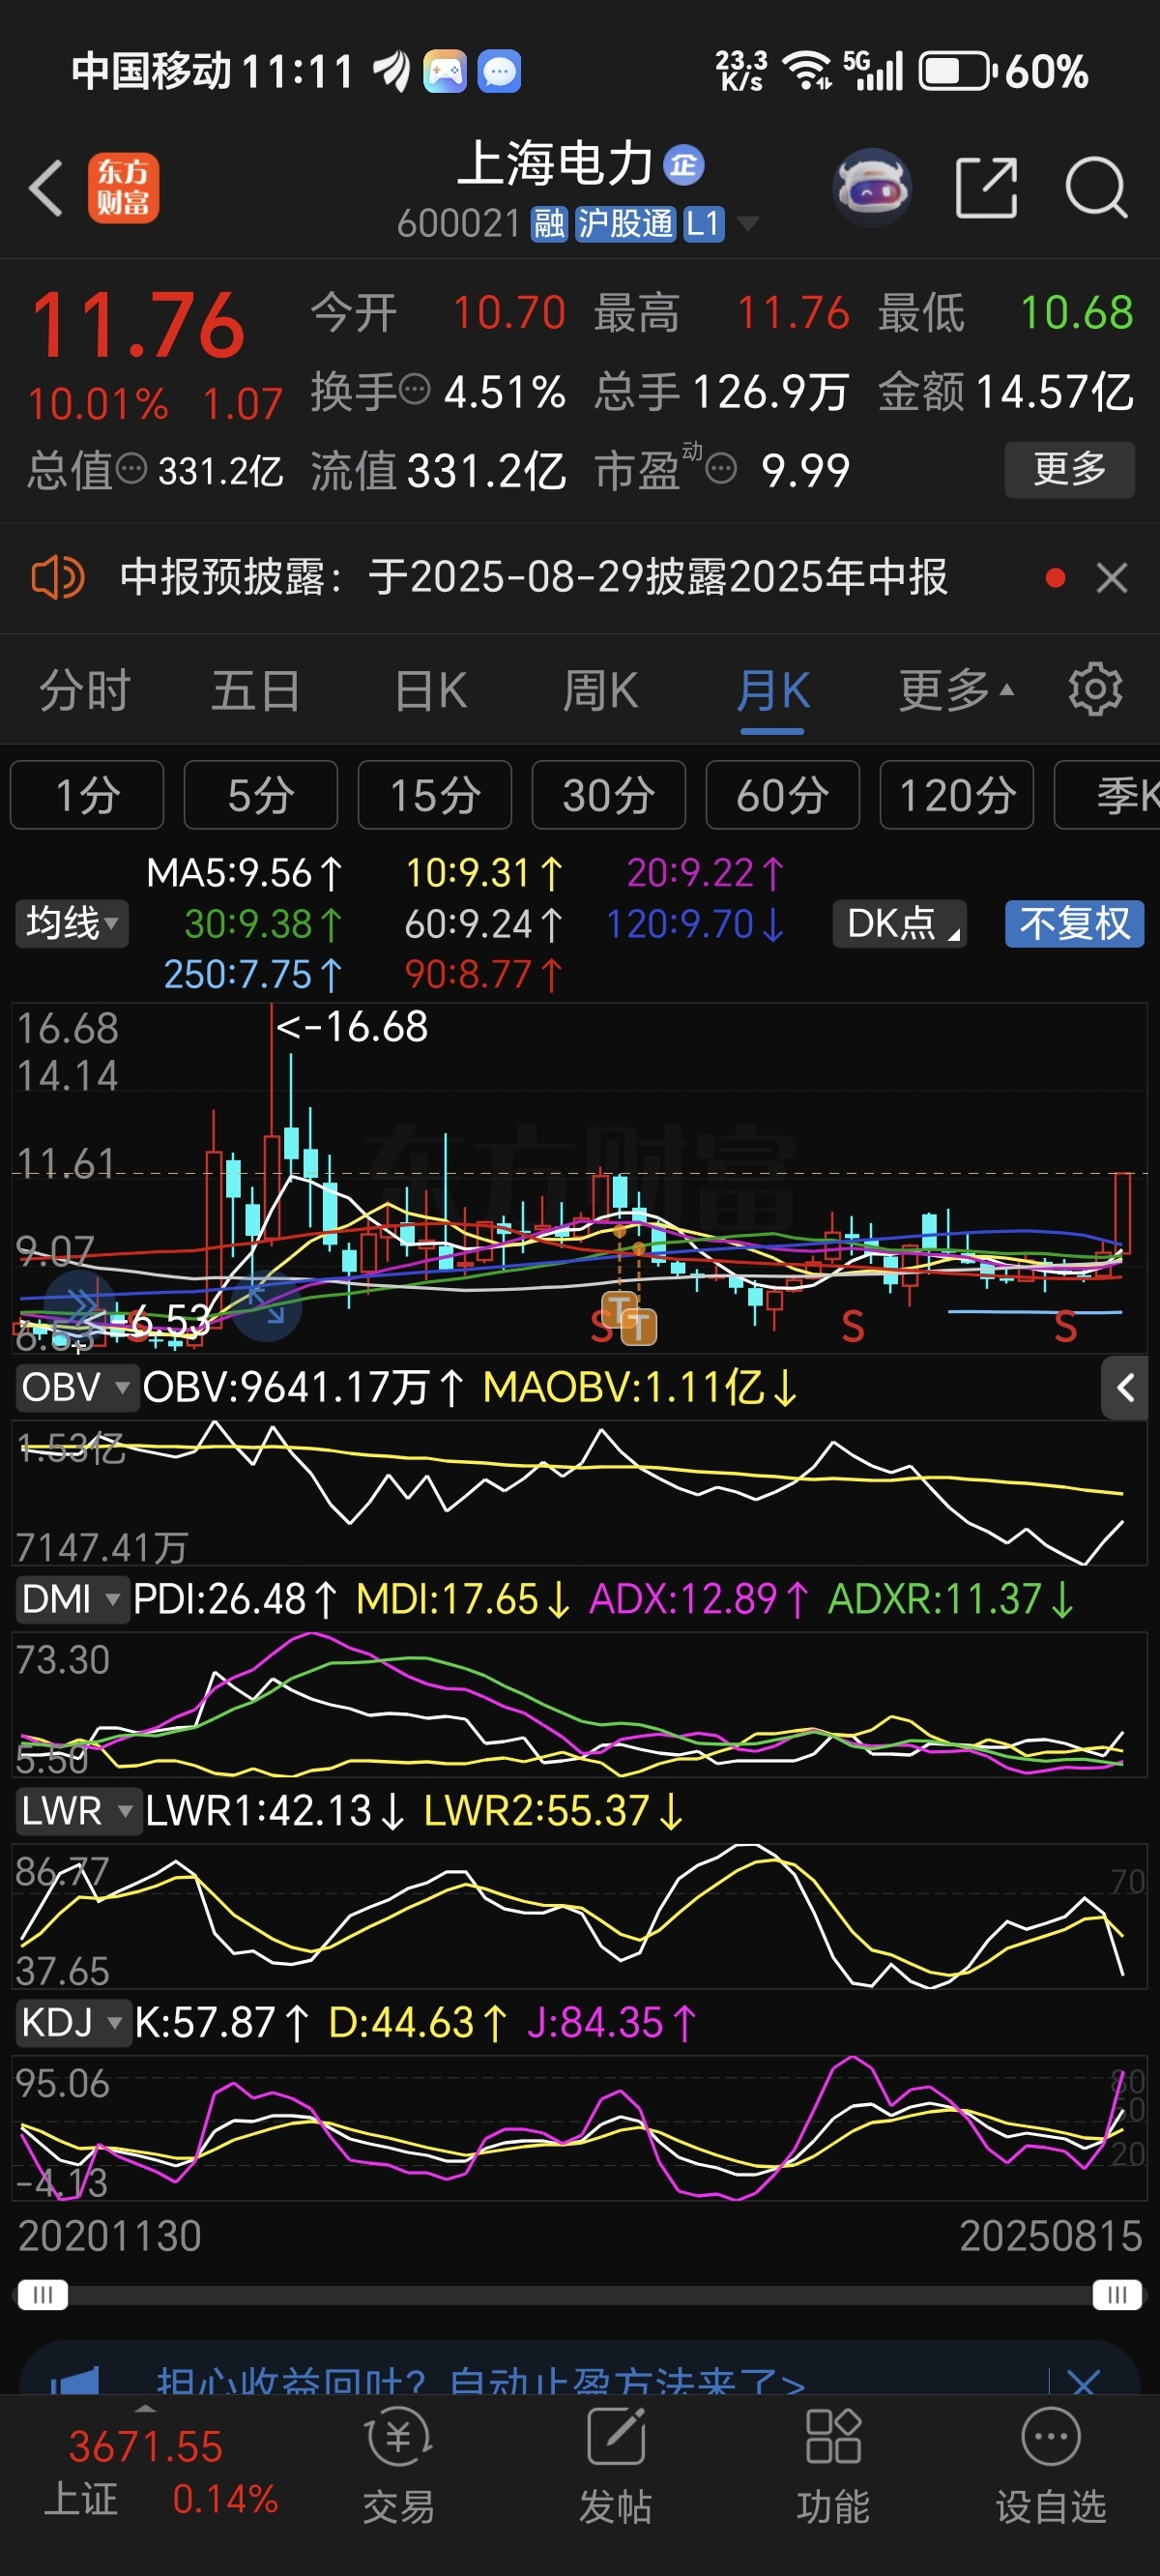Tap the 换手 info icon
The image size is (1160, 2576).
tap(414, 389)
